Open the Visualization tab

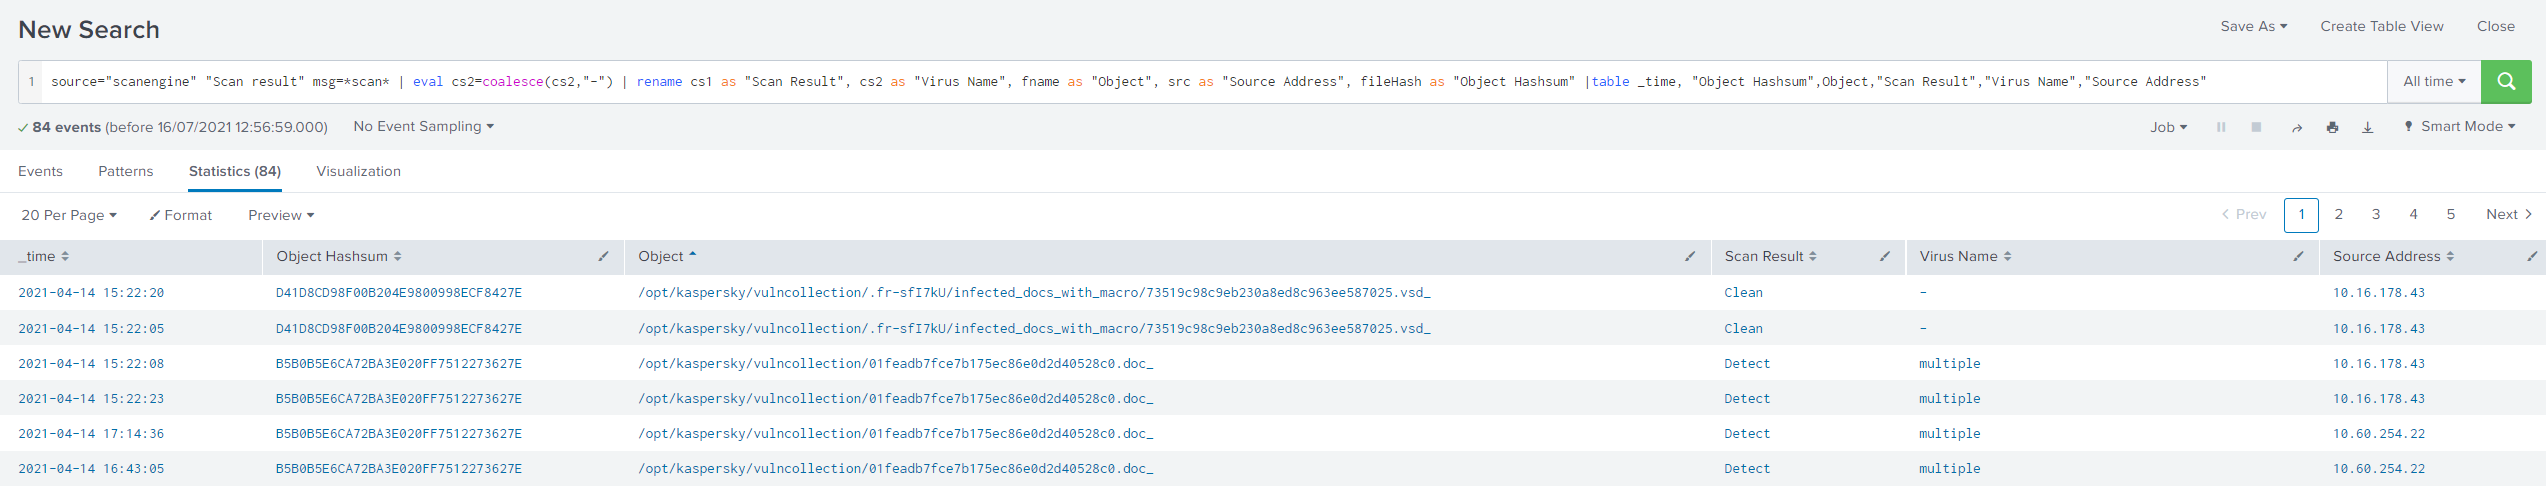[358, 171]
